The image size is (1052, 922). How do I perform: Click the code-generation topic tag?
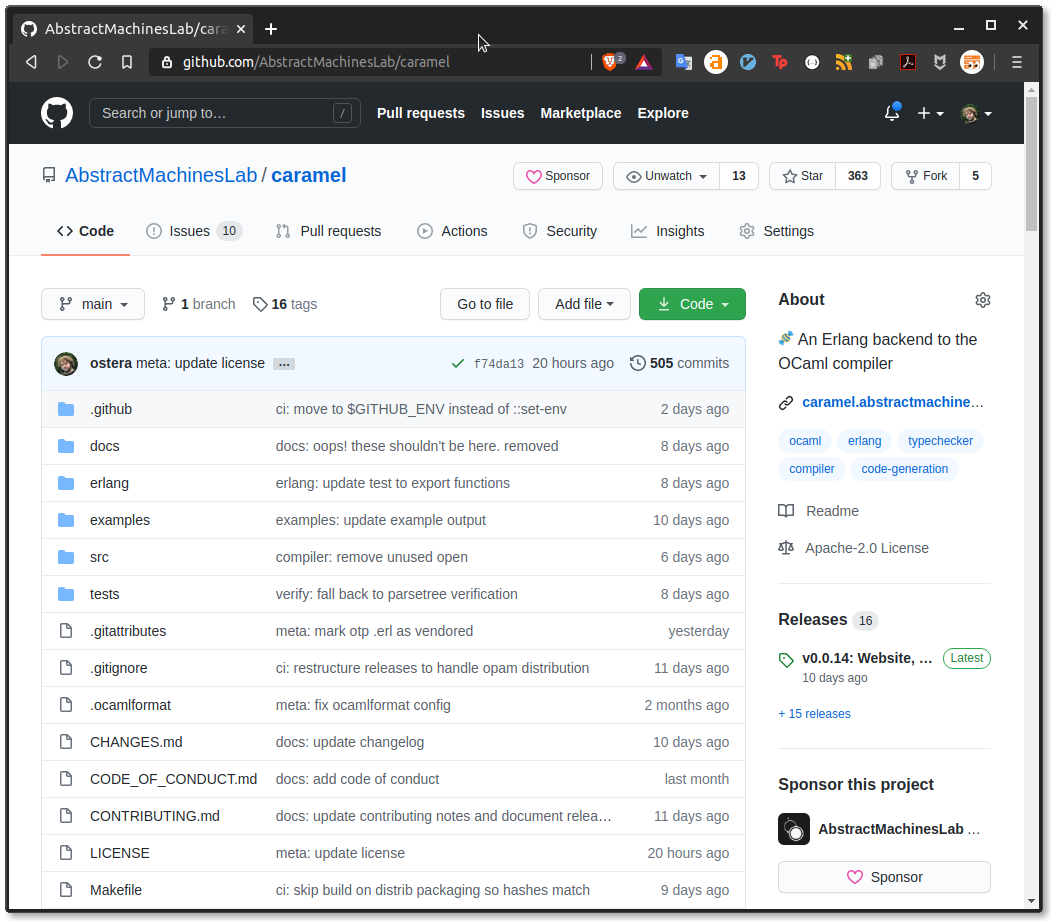coord(904,469)
